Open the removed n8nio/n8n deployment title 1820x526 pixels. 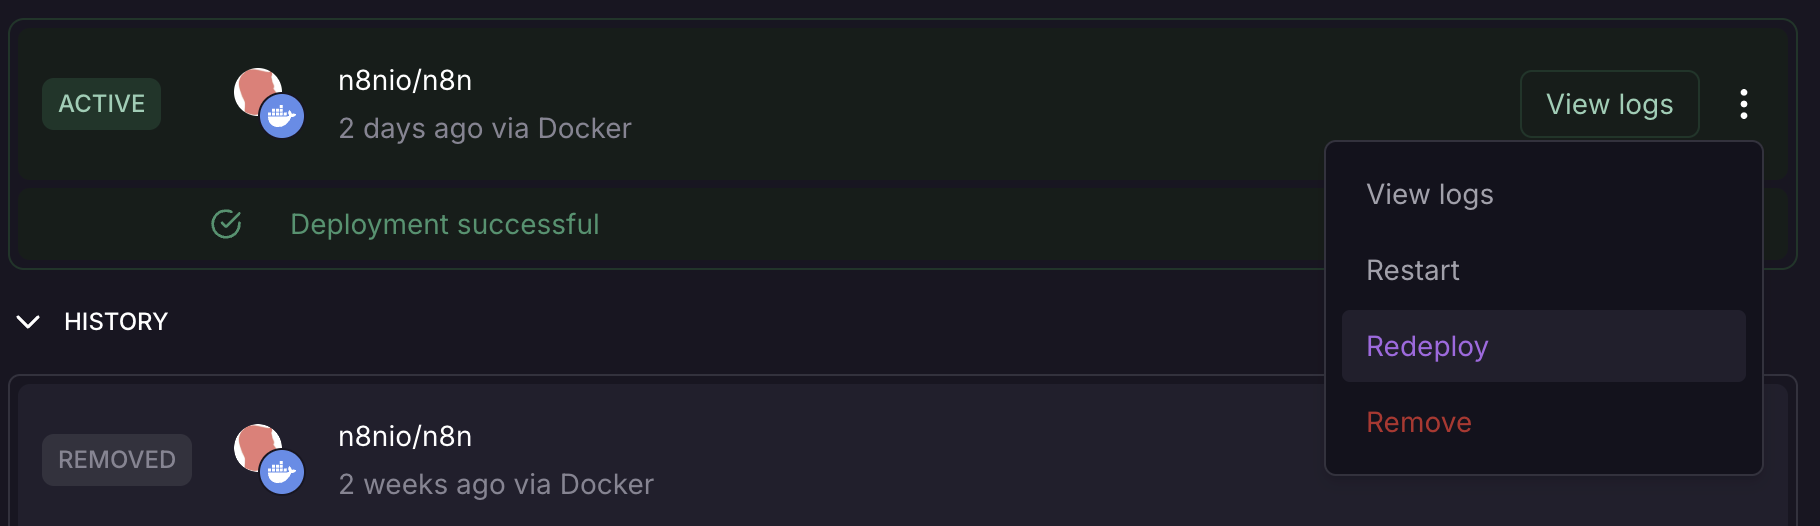point(405,436)
